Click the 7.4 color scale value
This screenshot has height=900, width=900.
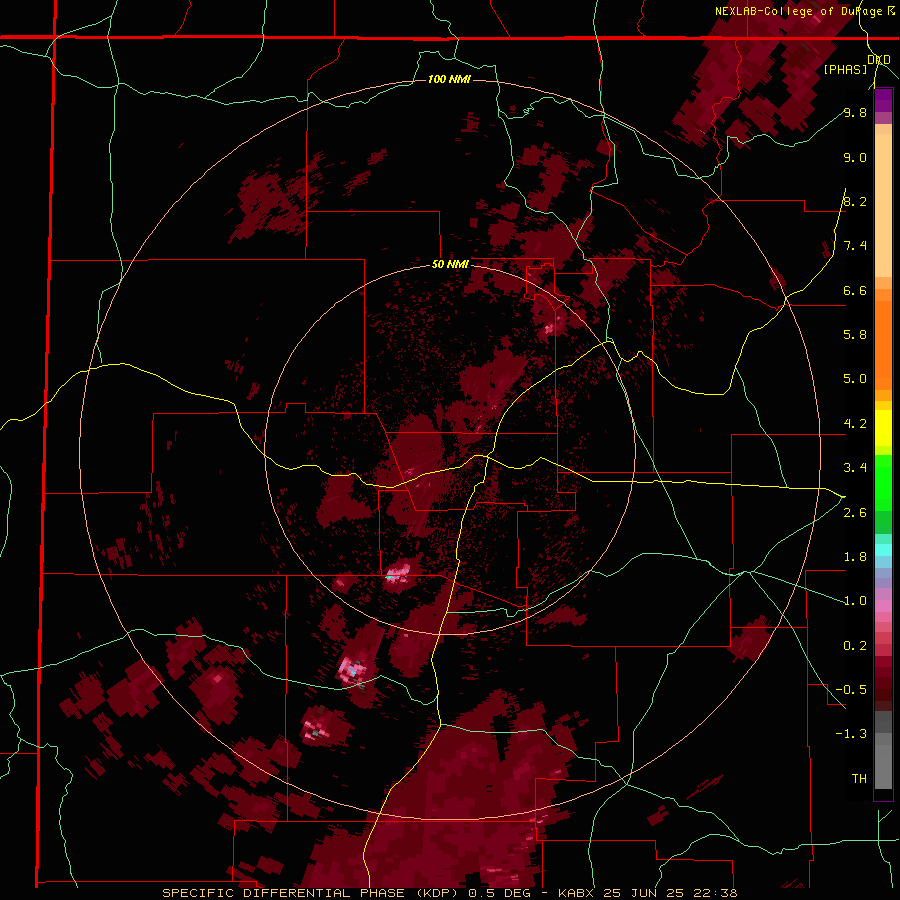point(855,246)
